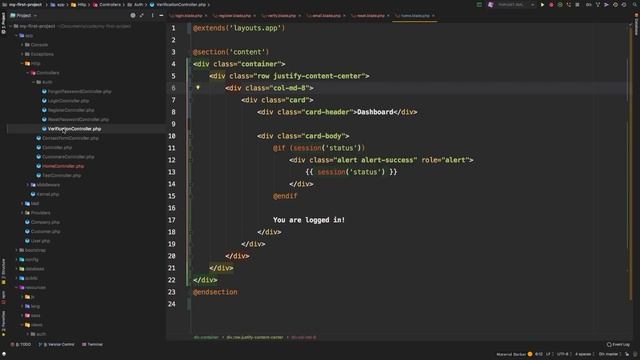The width and height of the screenshot is (640, 360).
Task: Click the Run with Coverage icon
Action: click(x=560, y=4)
